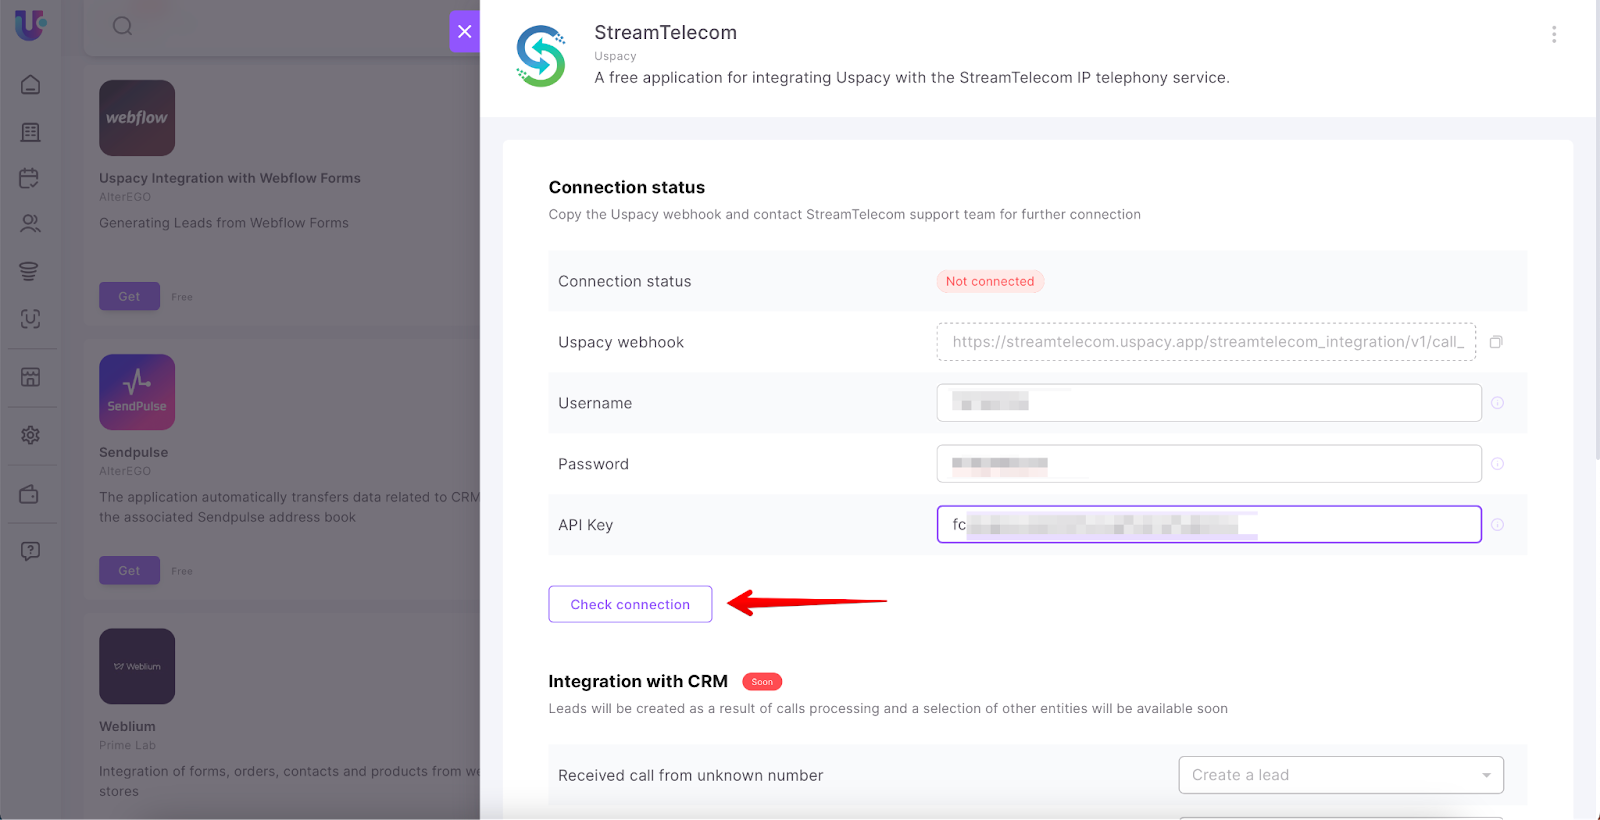Show info hint for Password field

1497,464
